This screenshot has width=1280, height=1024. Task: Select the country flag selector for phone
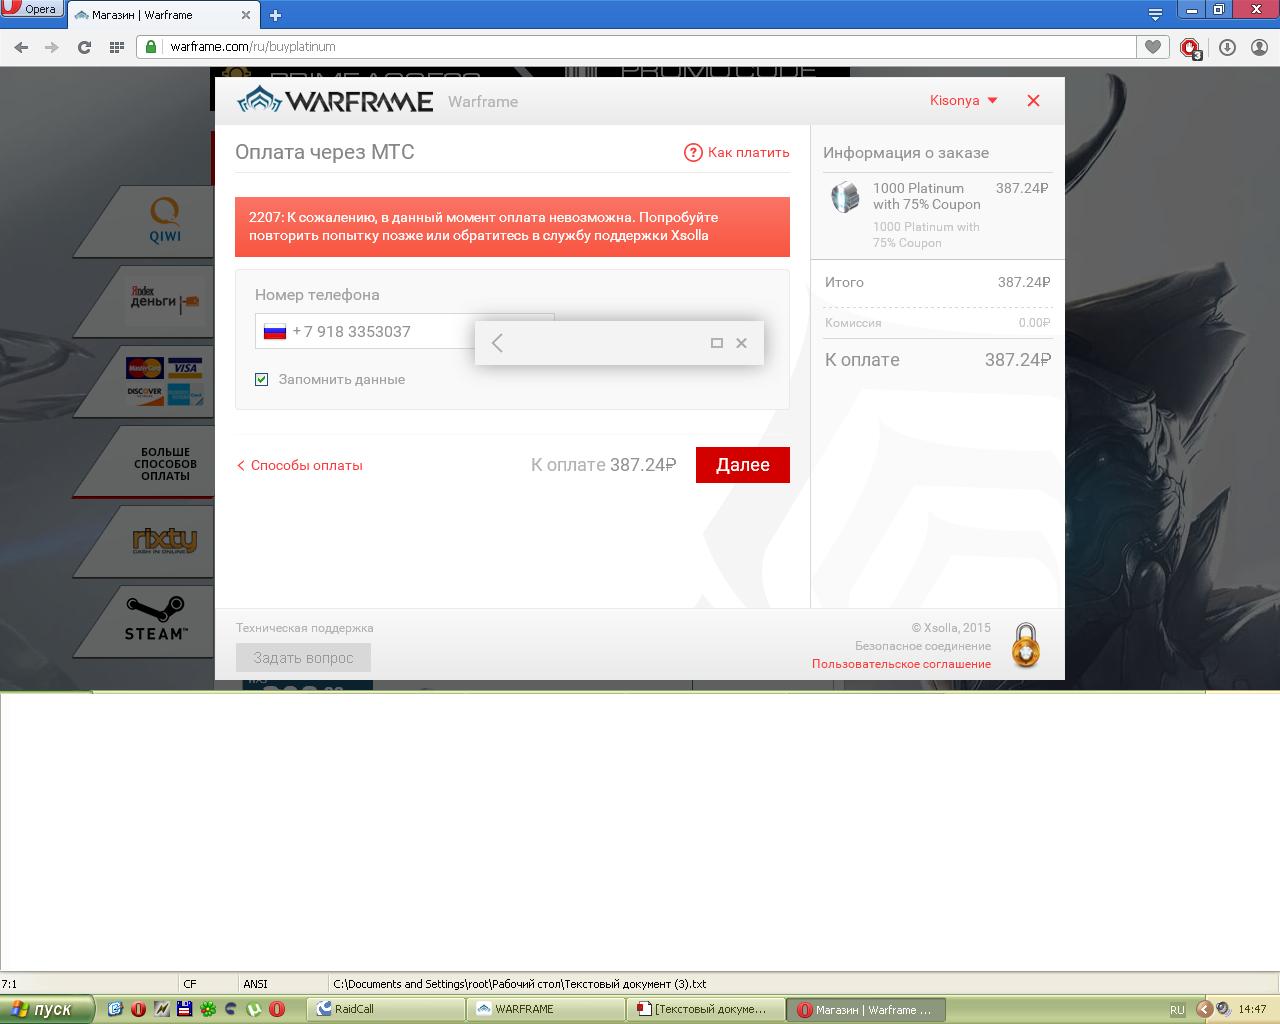[275, 331]
